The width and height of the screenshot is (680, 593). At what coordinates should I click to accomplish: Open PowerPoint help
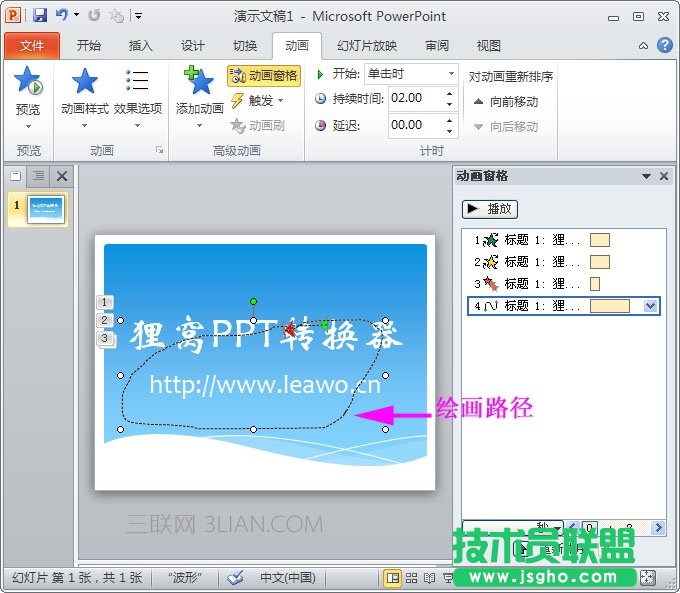664,45
